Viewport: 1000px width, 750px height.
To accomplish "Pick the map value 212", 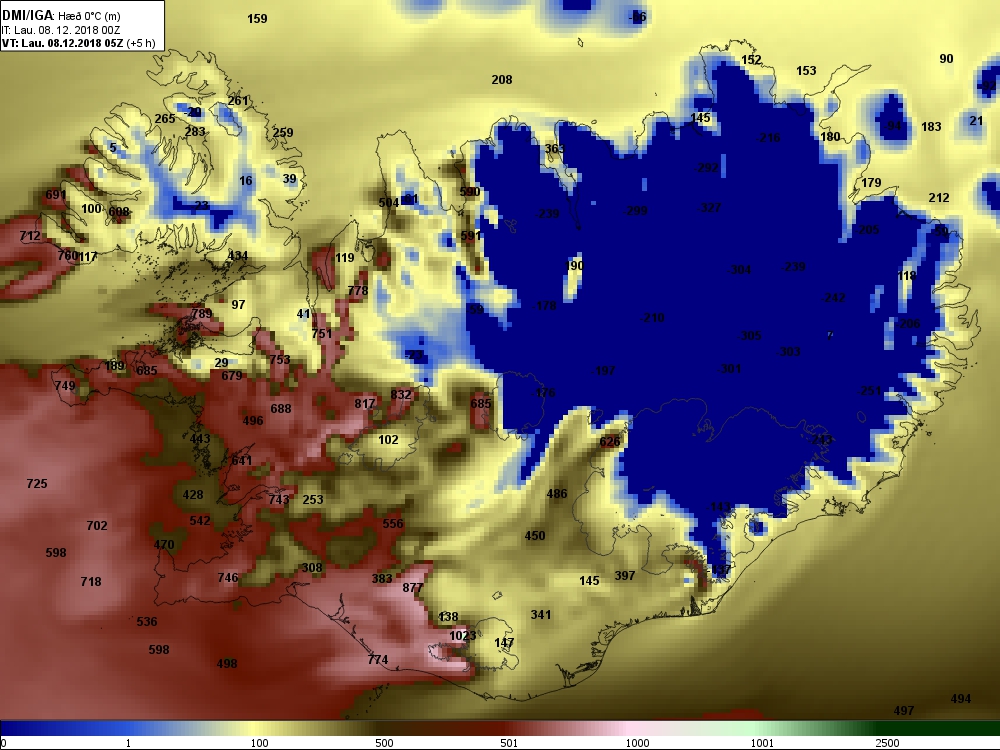I will tap(939, 198).
